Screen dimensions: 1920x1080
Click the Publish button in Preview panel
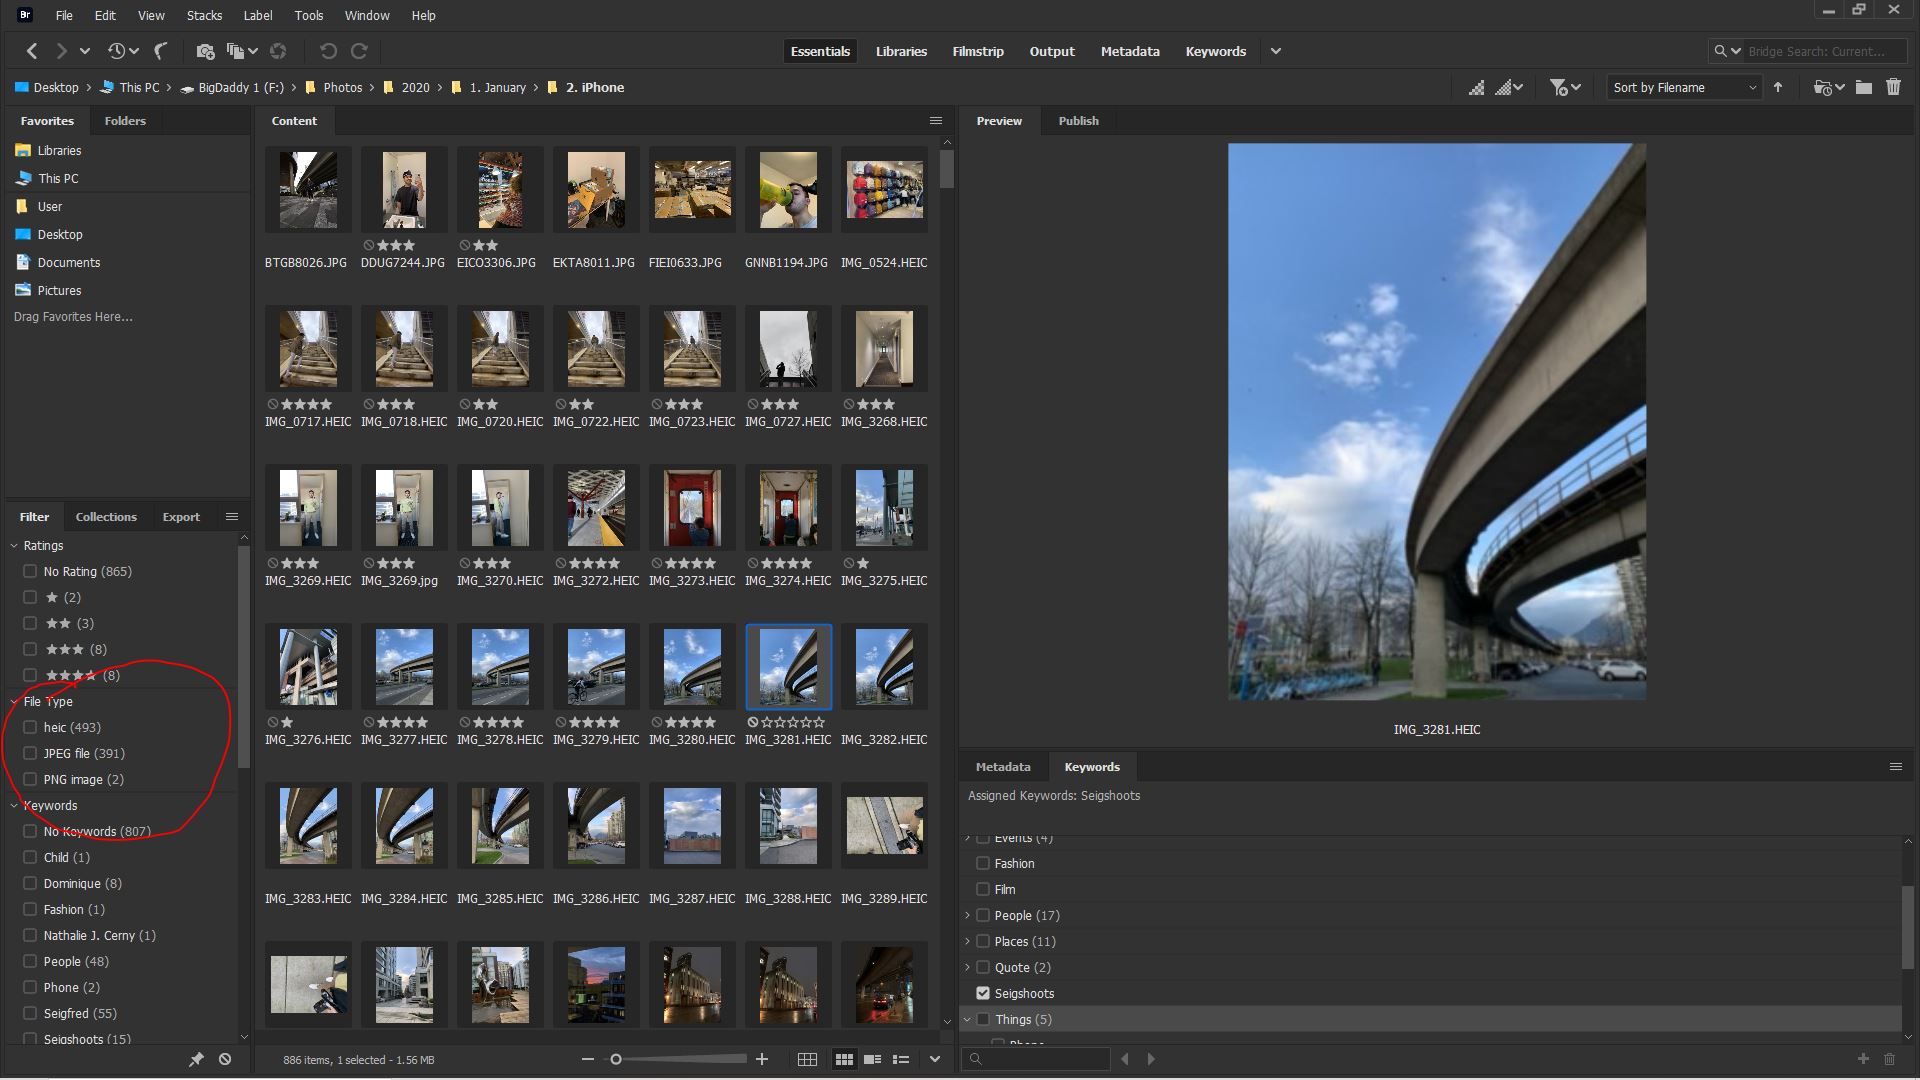1079,120
